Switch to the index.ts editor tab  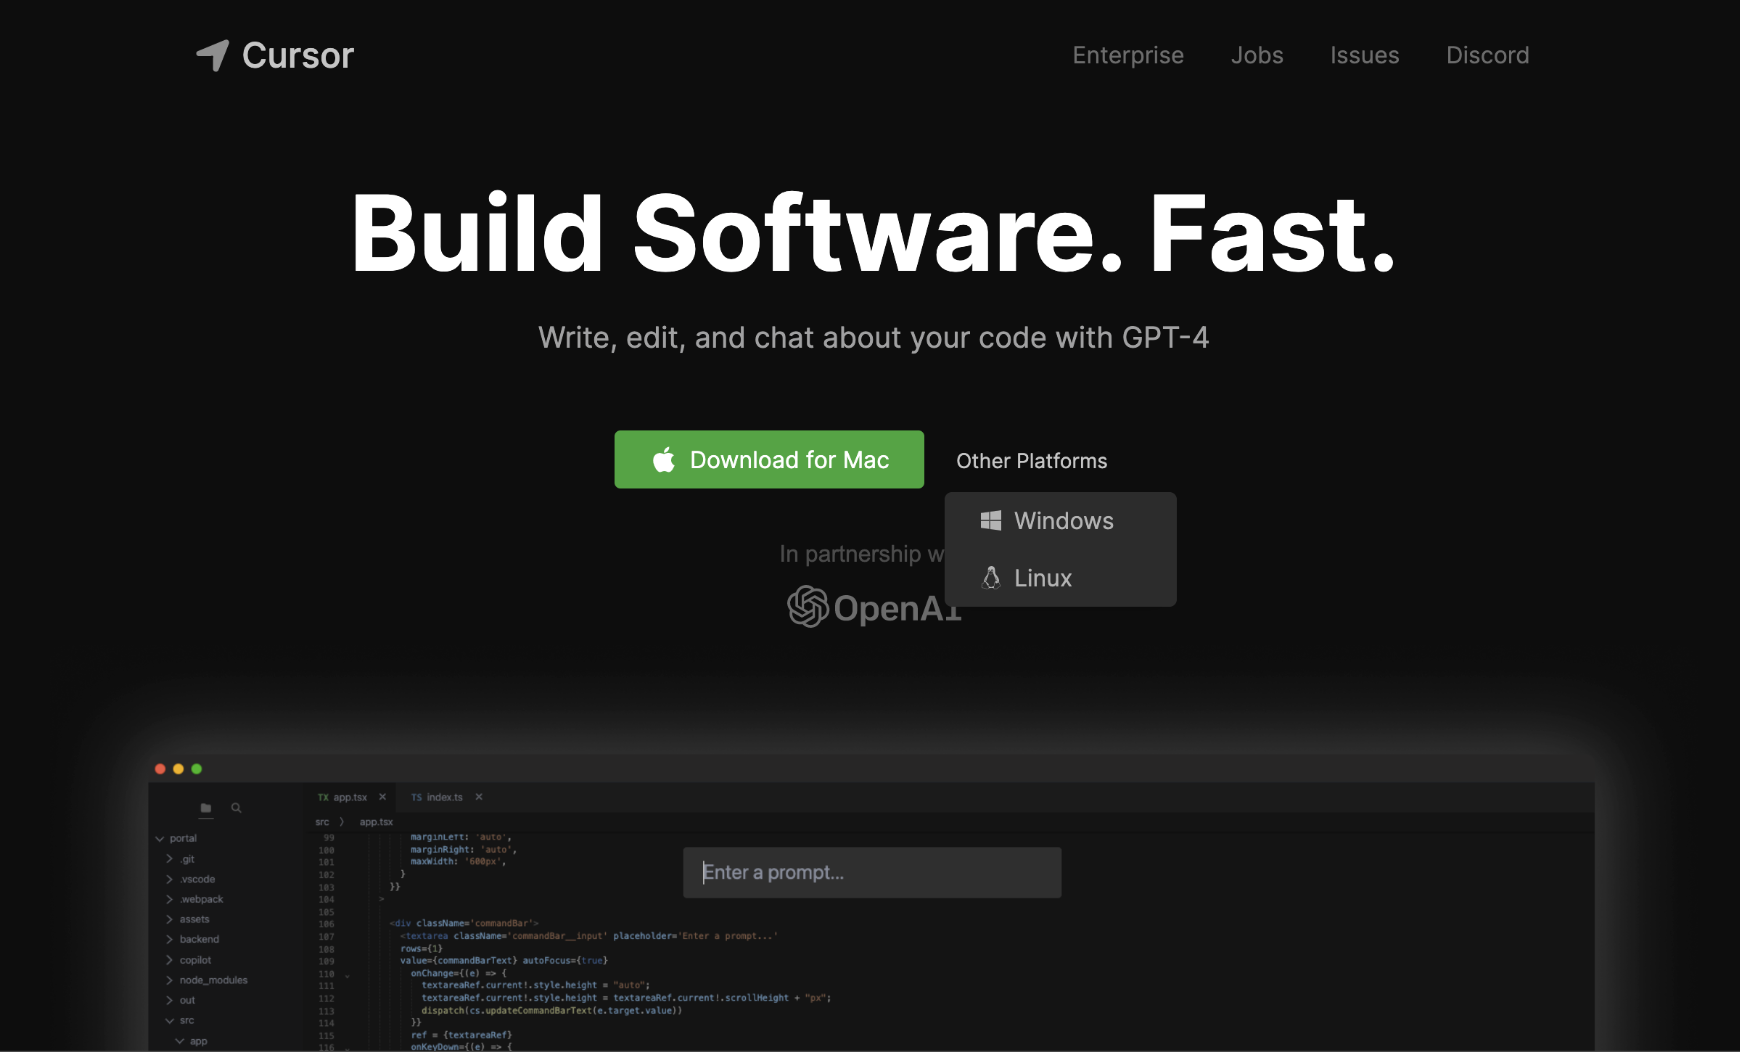(x=445, y=797)
